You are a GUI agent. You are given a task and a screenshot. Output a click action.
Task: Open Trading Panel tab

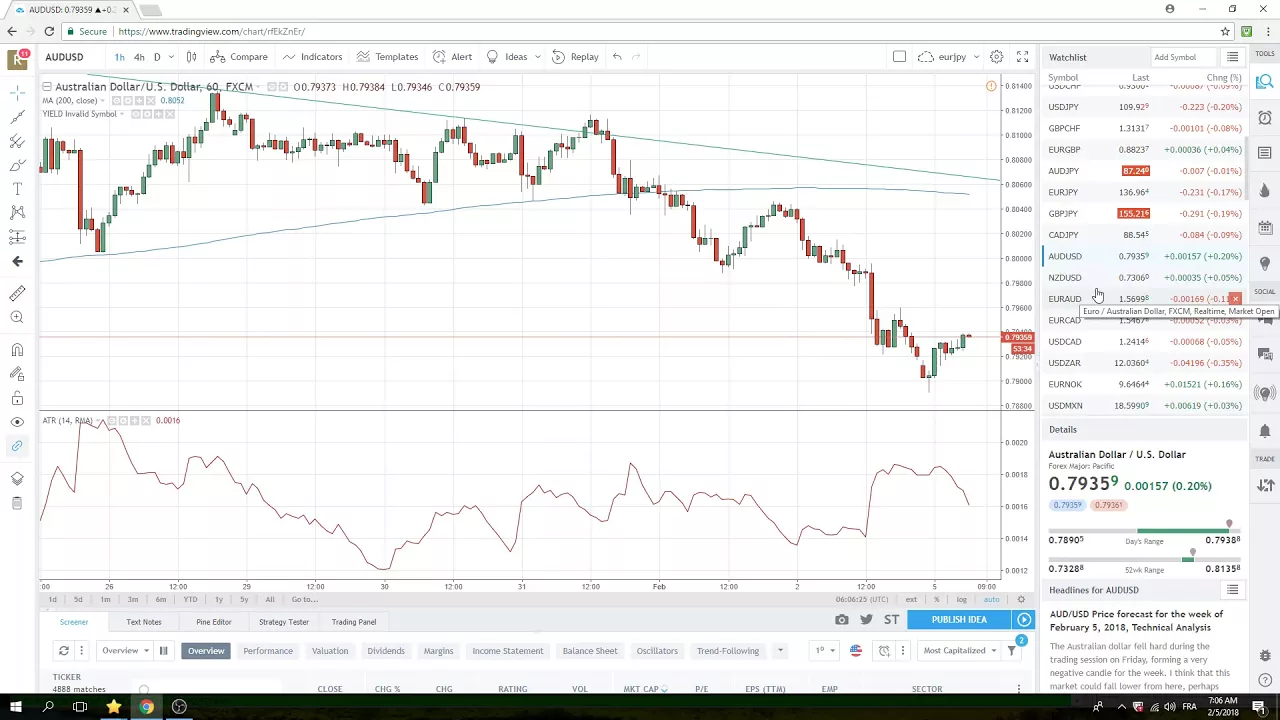[x=354, y=622]
